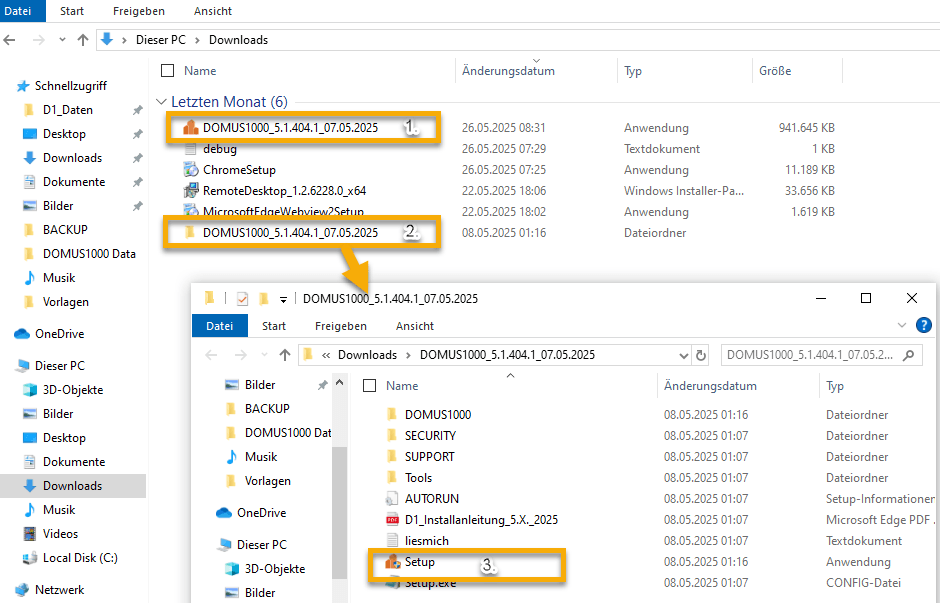Click the debug text document icon
The height and width of the screenshot is (603, 940).
pos(191,149)
